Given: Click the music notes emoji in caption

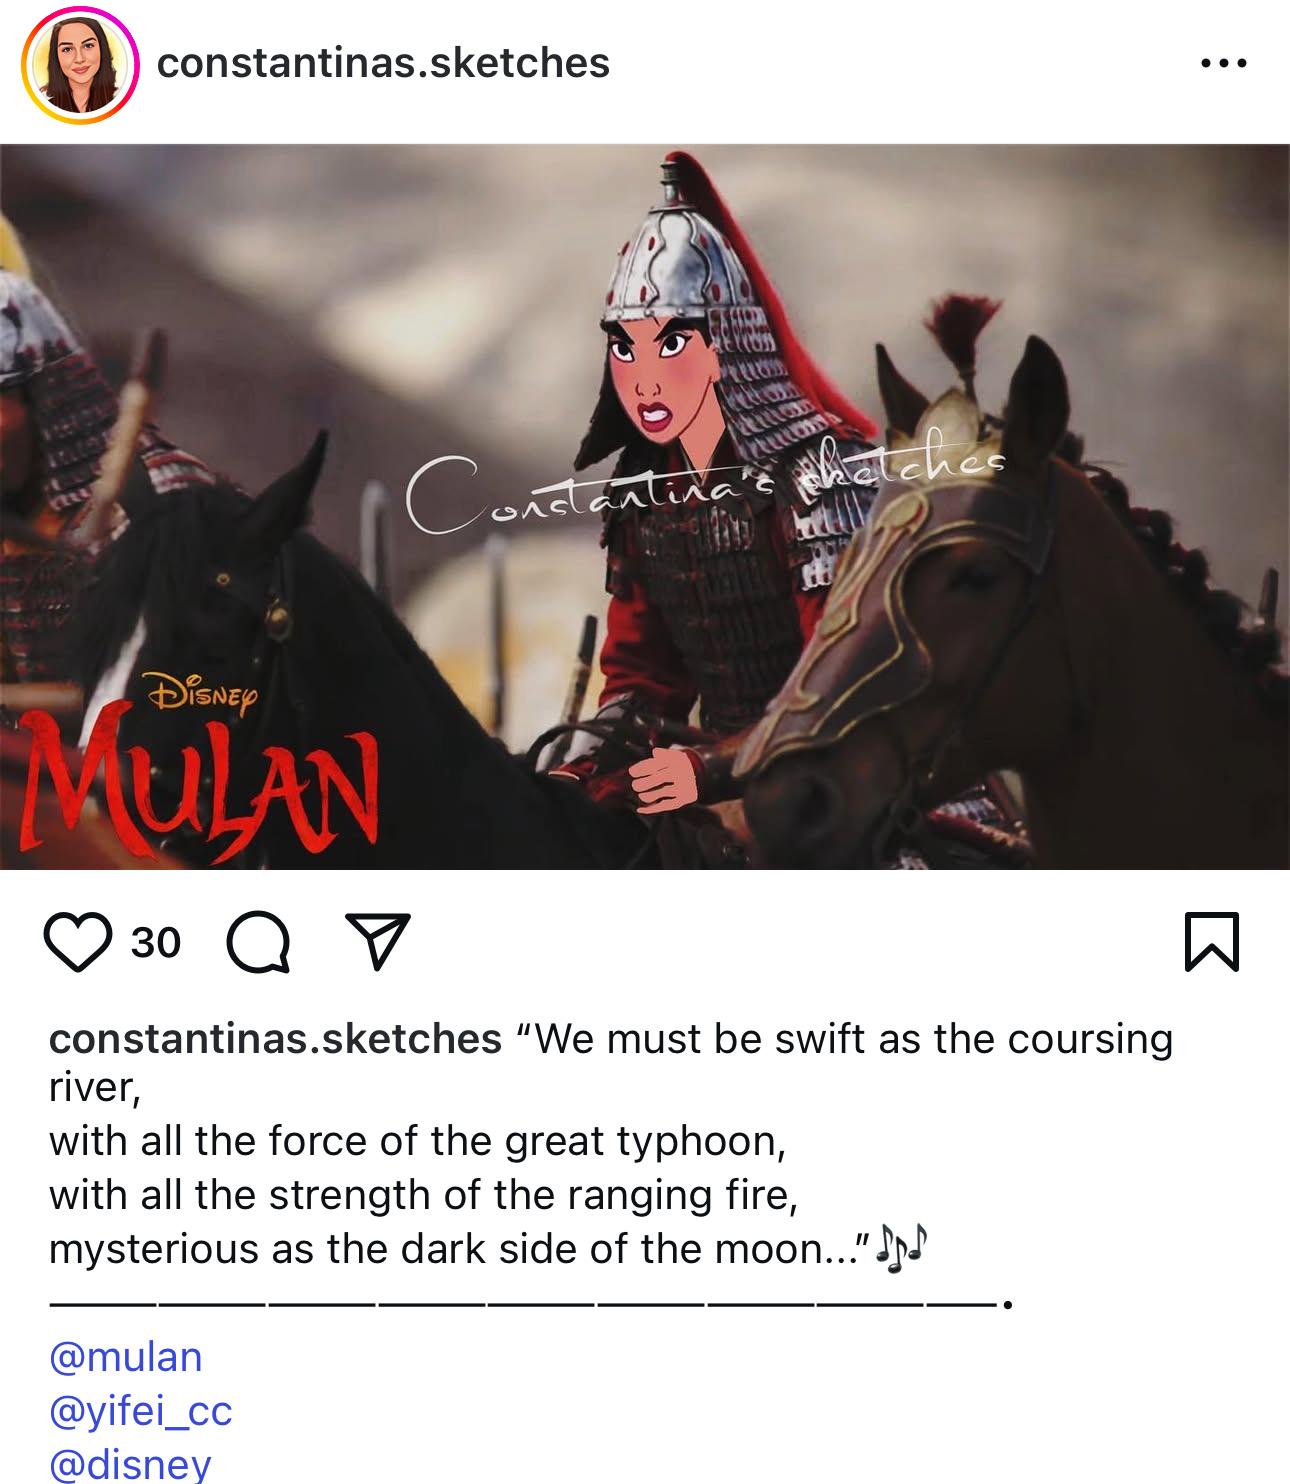Looking at the screenshot, I should 901,1249.
